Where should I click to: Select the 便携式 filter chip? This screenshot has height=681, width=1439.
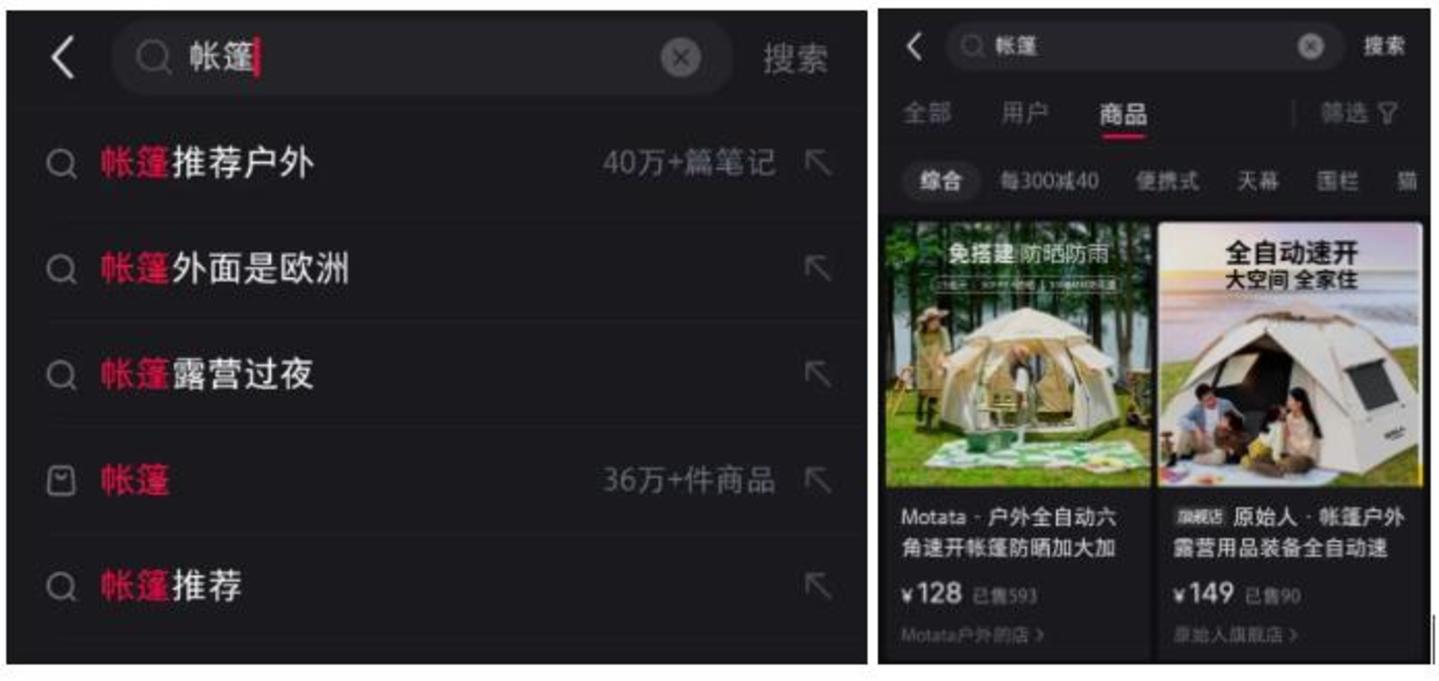(1166, 181)
